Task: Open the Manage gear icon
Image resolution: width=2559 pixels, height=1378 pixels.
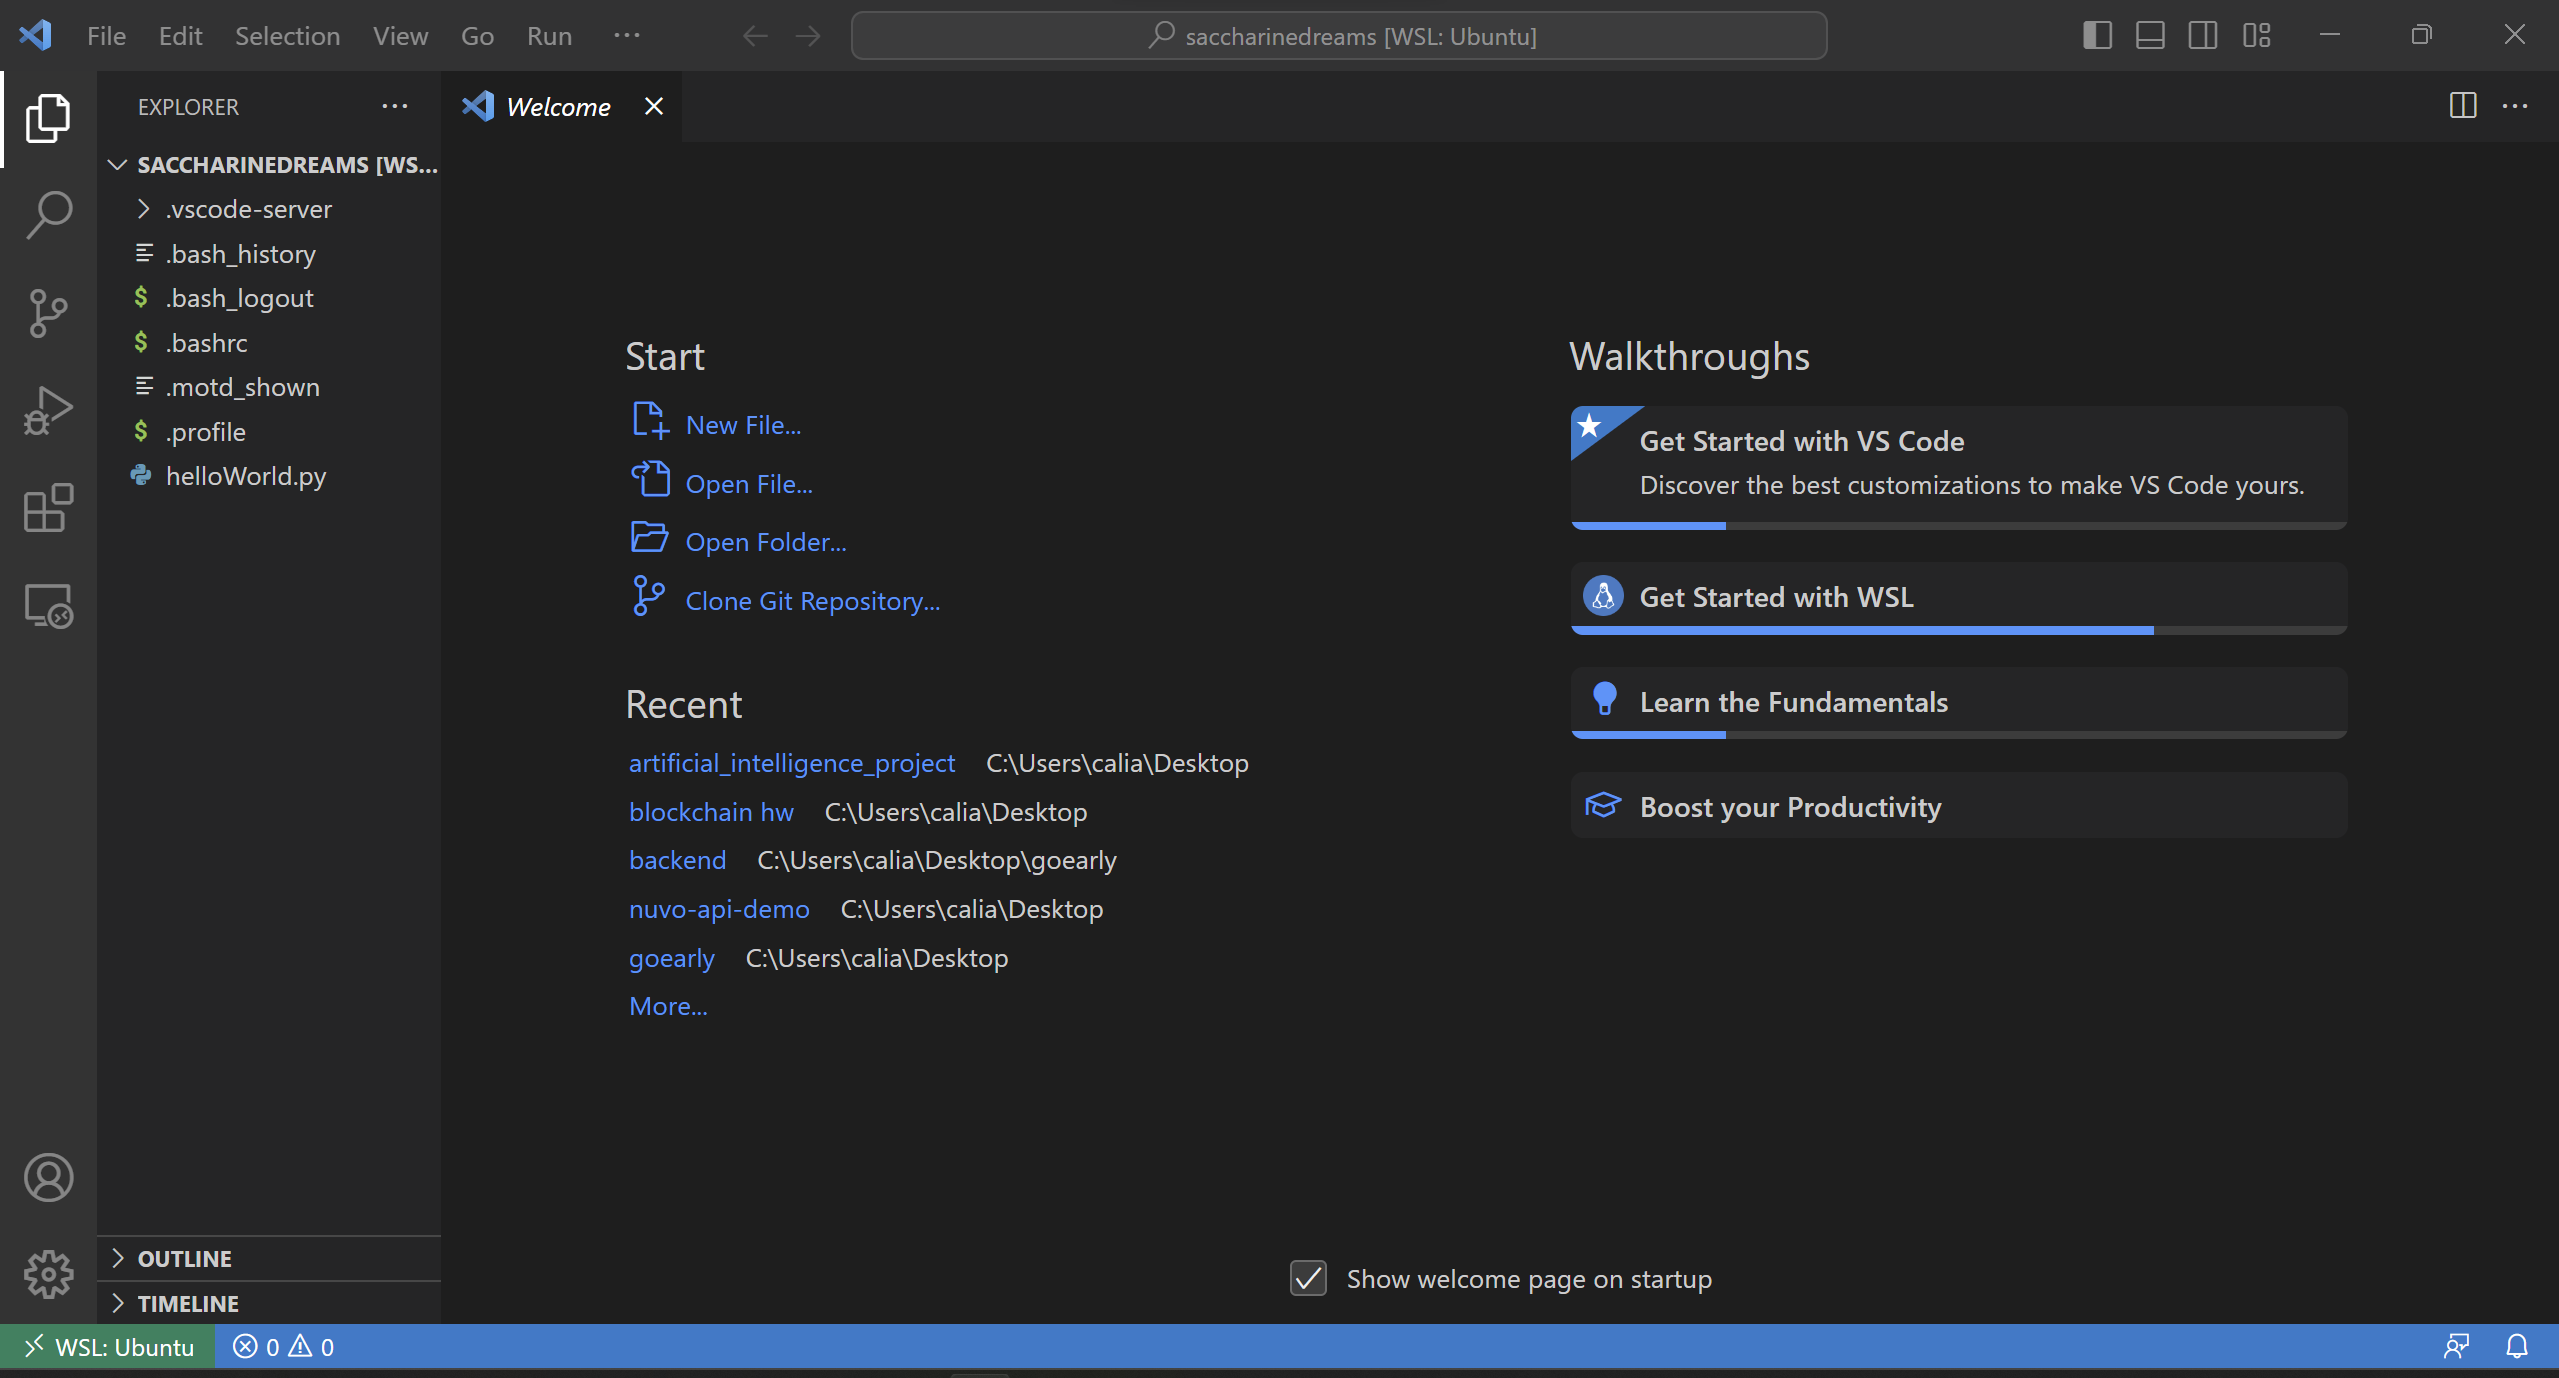Action: click(x=48, y=1274)
